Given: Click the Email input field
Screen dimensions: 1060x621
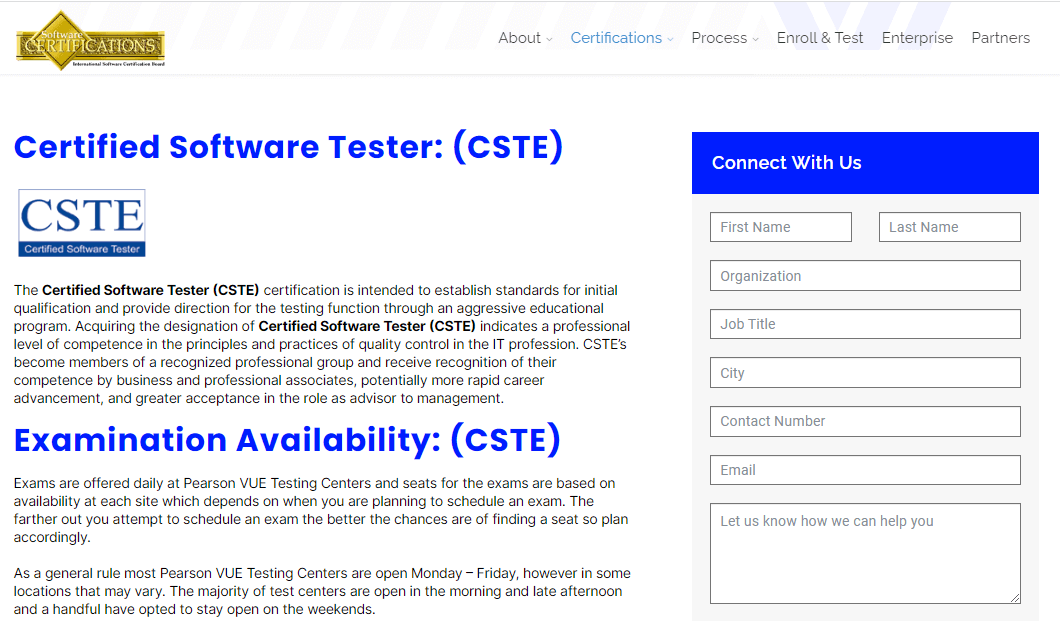Looking at the screenshot, I should coord(864,469).
